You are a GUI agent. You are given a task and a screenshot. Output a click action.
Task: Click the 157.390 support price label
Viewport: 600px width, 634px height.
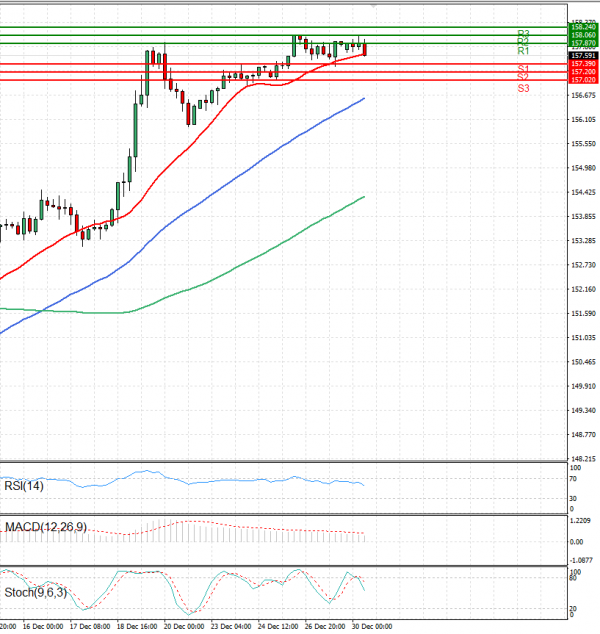[x=583, y=64]
